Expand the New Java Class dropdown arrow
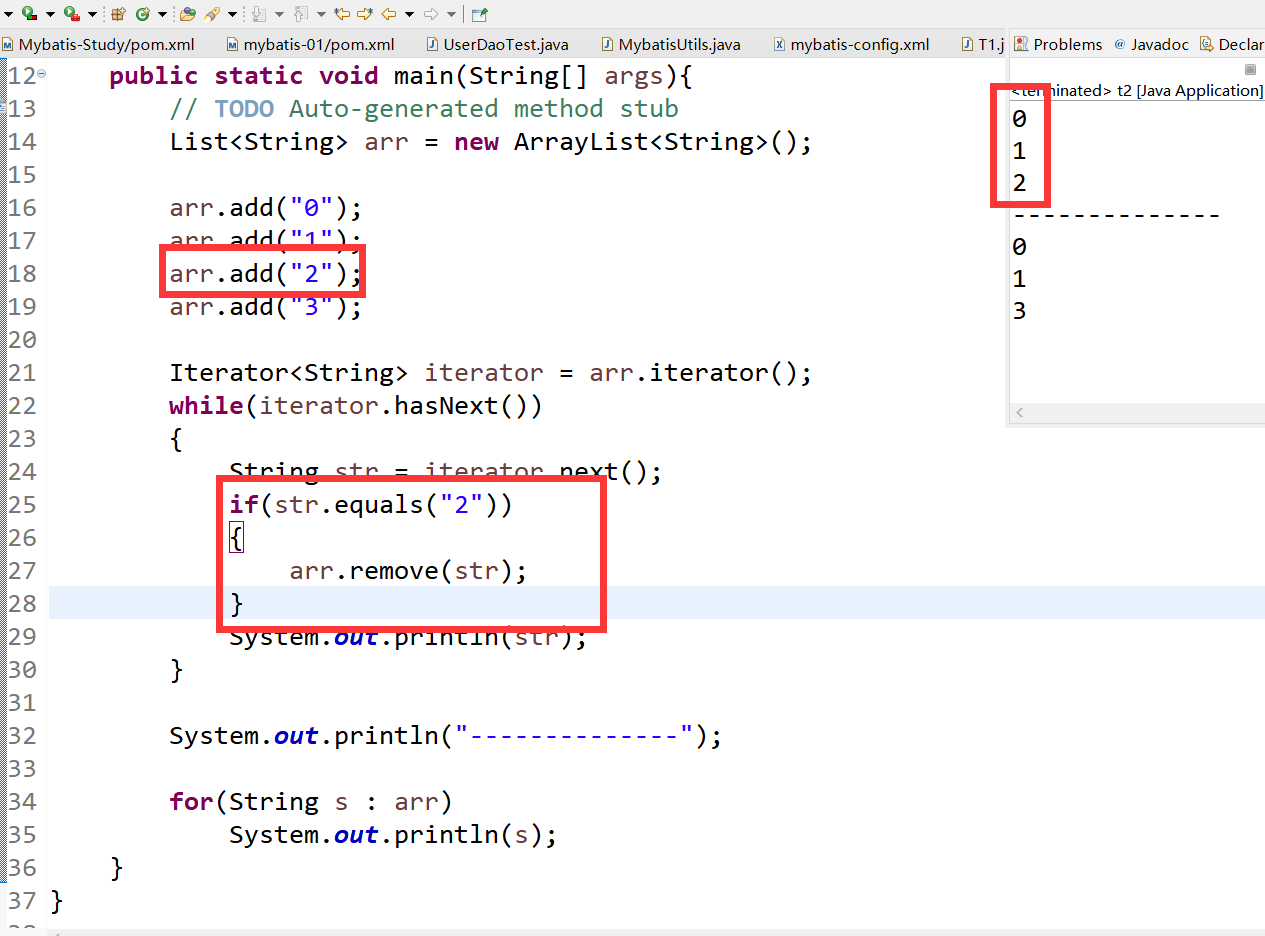 162,14
